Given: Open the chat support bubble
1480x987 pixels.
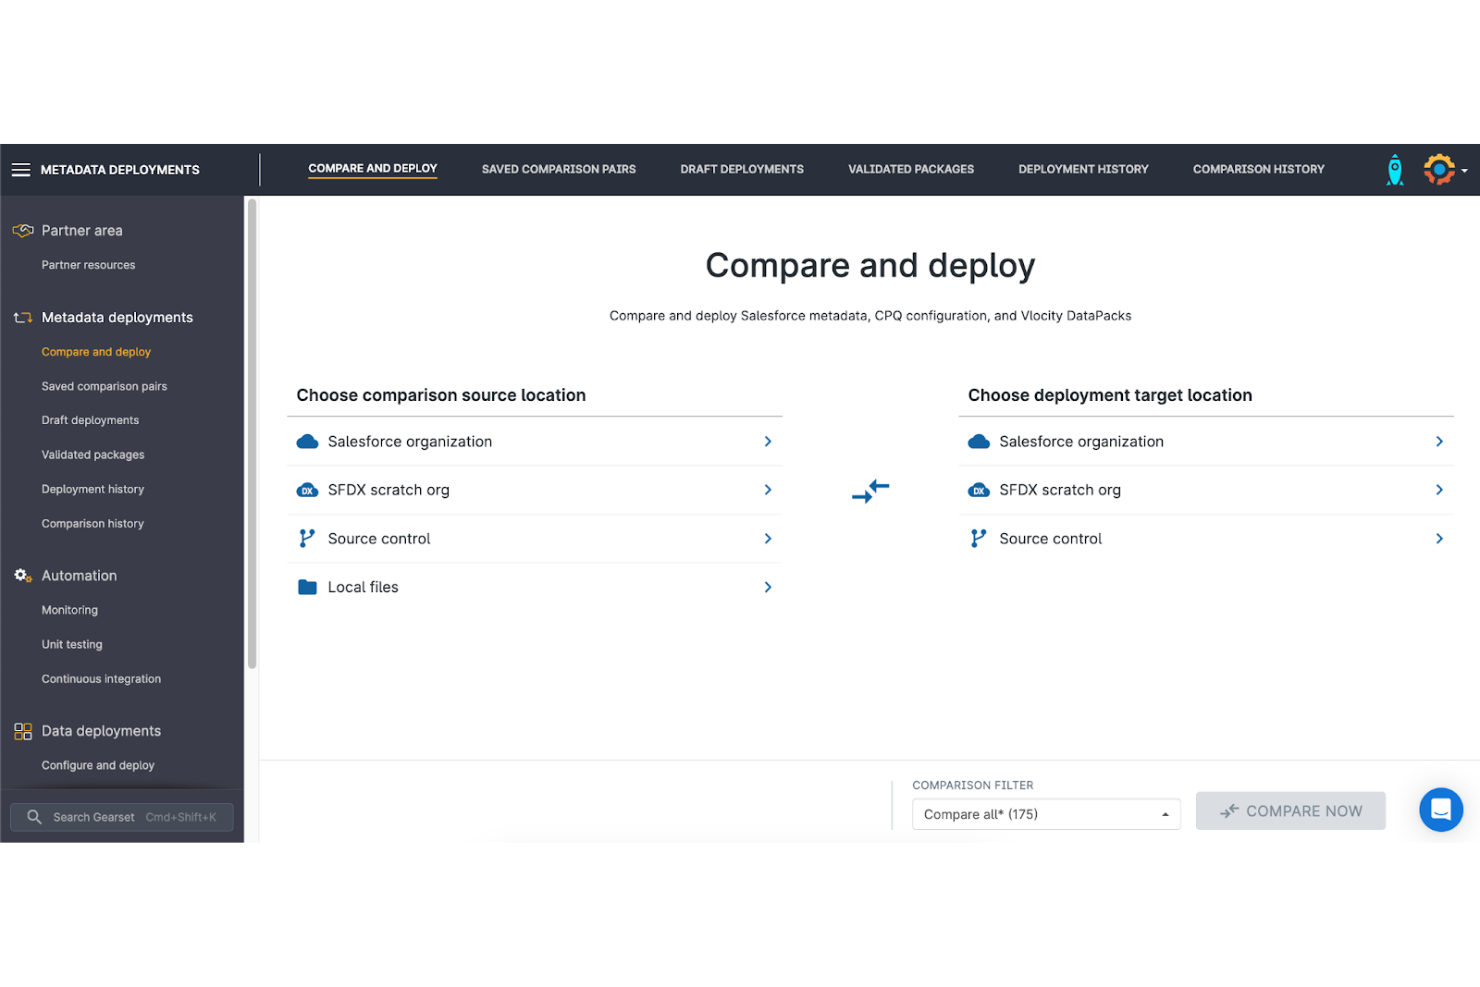Looking at the screenshot, I should click(1441, 810).
